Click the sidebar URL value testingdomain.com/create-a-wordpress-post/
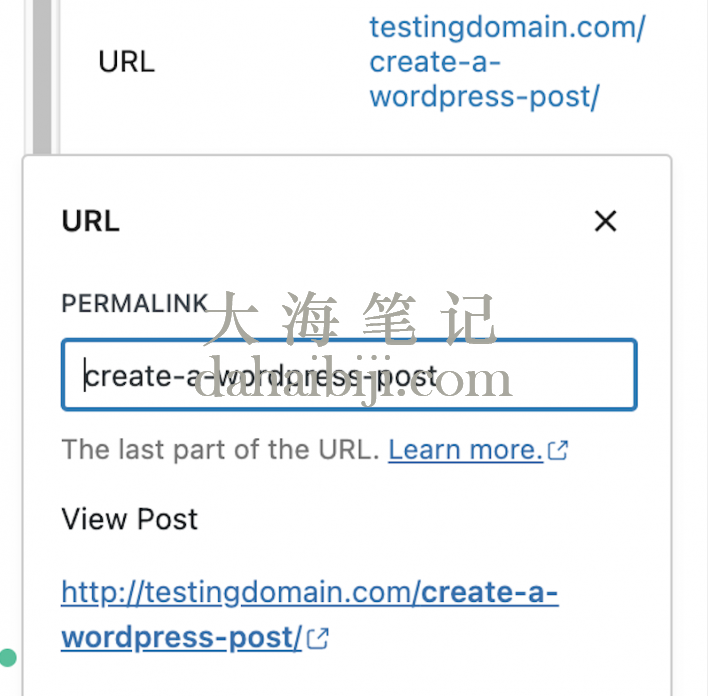Viewport: 708px width, 696px height. point(507,62)
